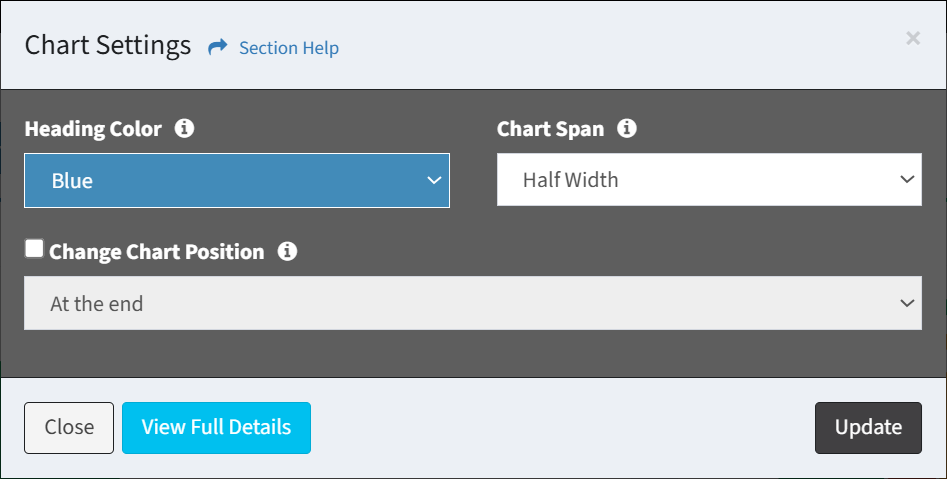Click the Chart Span info icon
The width and height of the screenshot is (947, 479).
click(627, 128)
